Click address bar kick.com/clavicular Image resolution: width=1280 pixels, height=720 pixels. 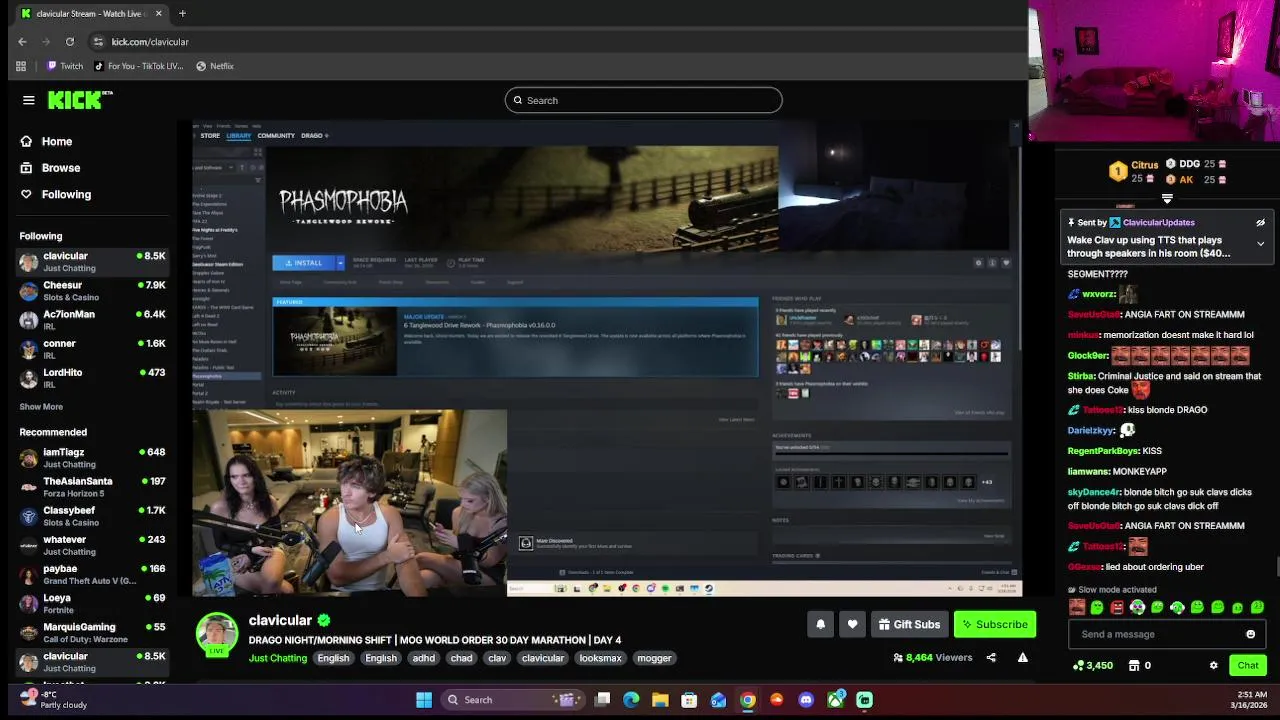150,41
